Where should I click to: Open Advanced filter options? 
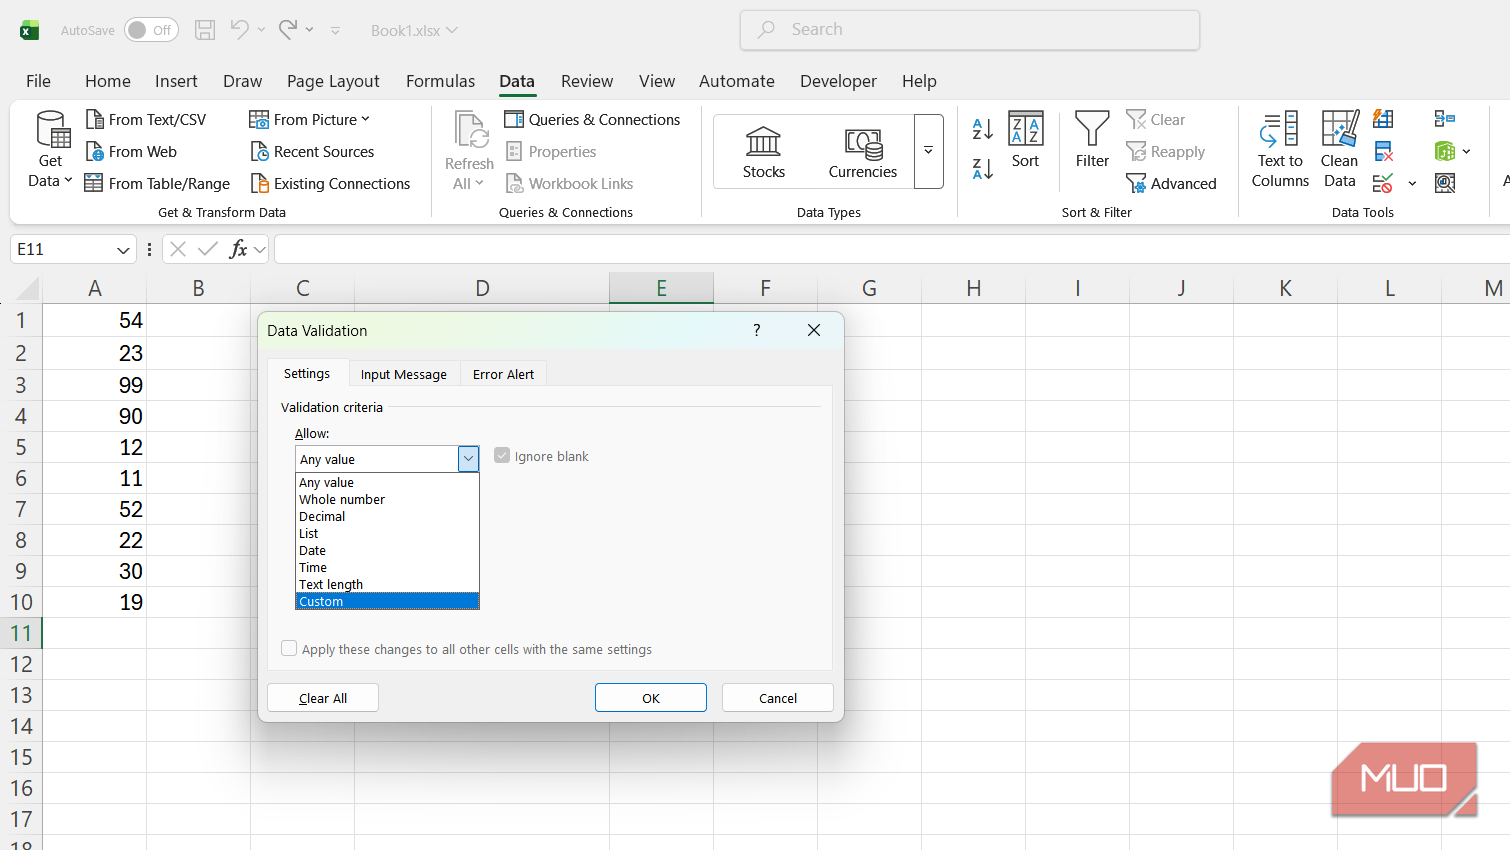point(1171,184)
